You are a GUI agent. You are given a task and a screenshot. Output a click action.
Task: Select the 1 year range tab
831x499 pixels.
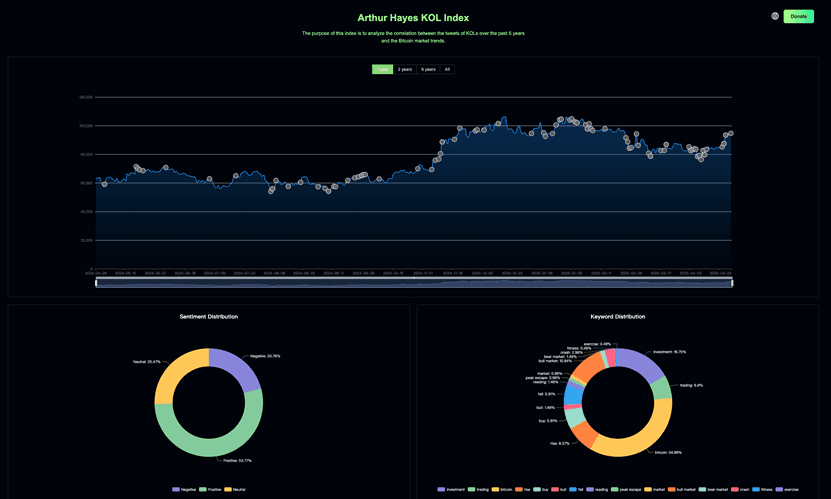pos(383,69)
